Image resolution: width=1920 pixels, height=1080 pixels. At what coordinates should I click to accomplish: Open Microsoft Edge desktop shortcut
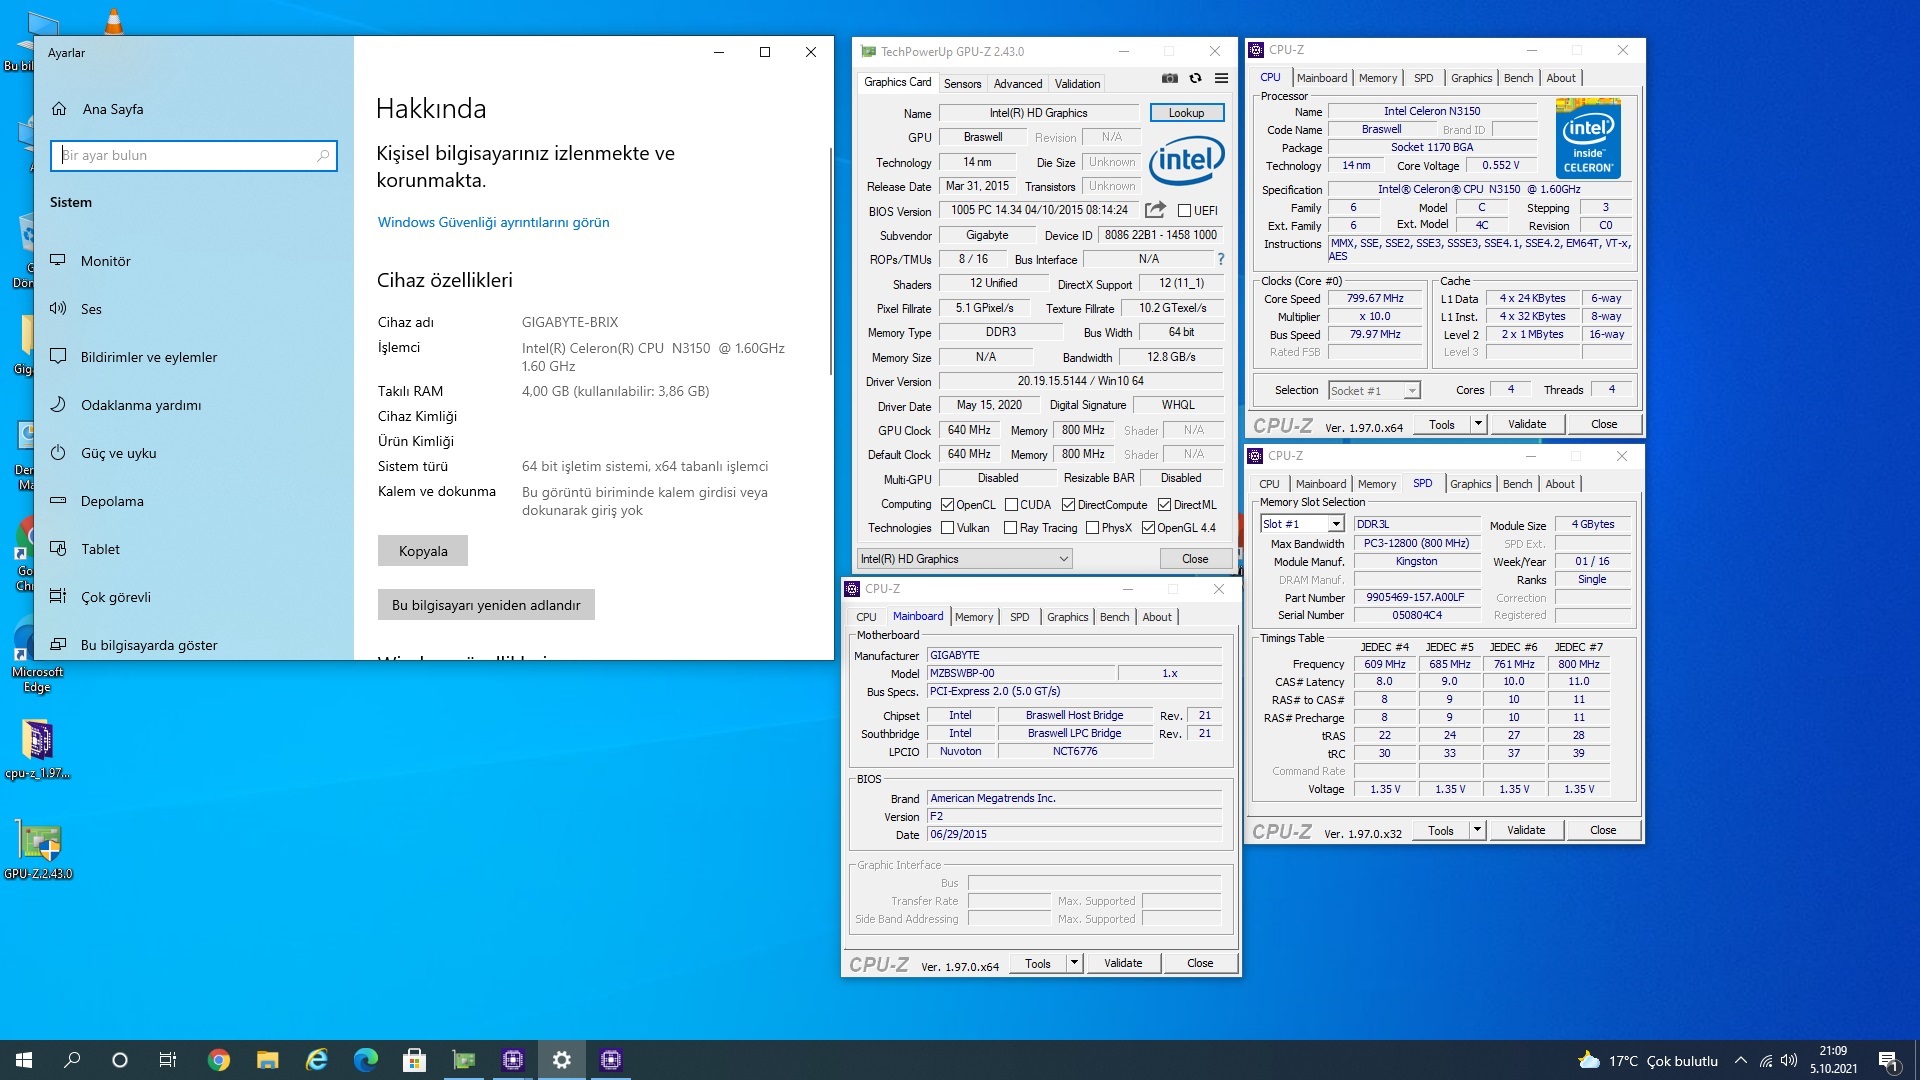(37, 655)
